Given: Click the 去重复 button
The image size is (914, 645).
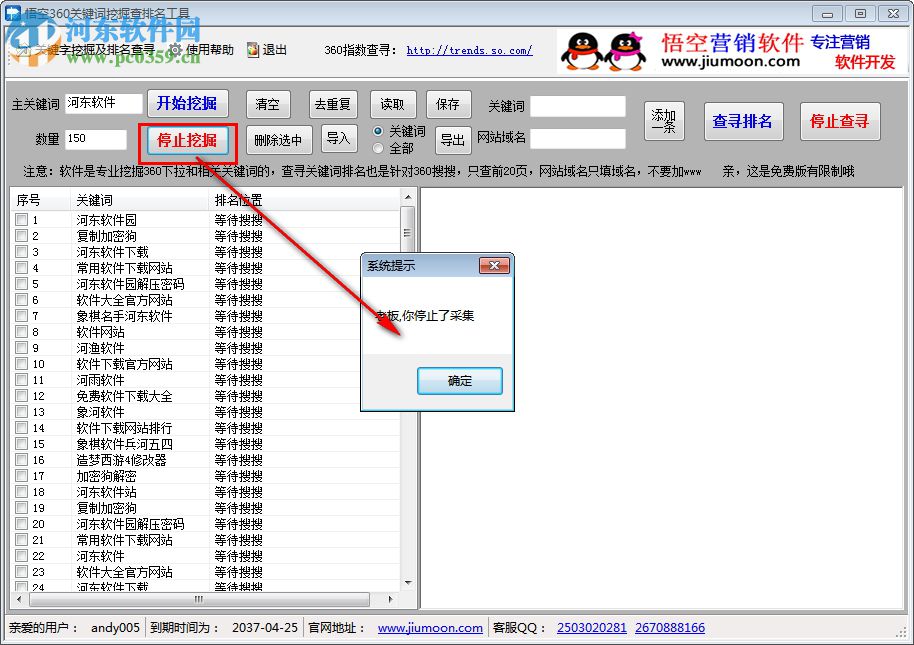Looking at the screenshot, I should 332,104.
